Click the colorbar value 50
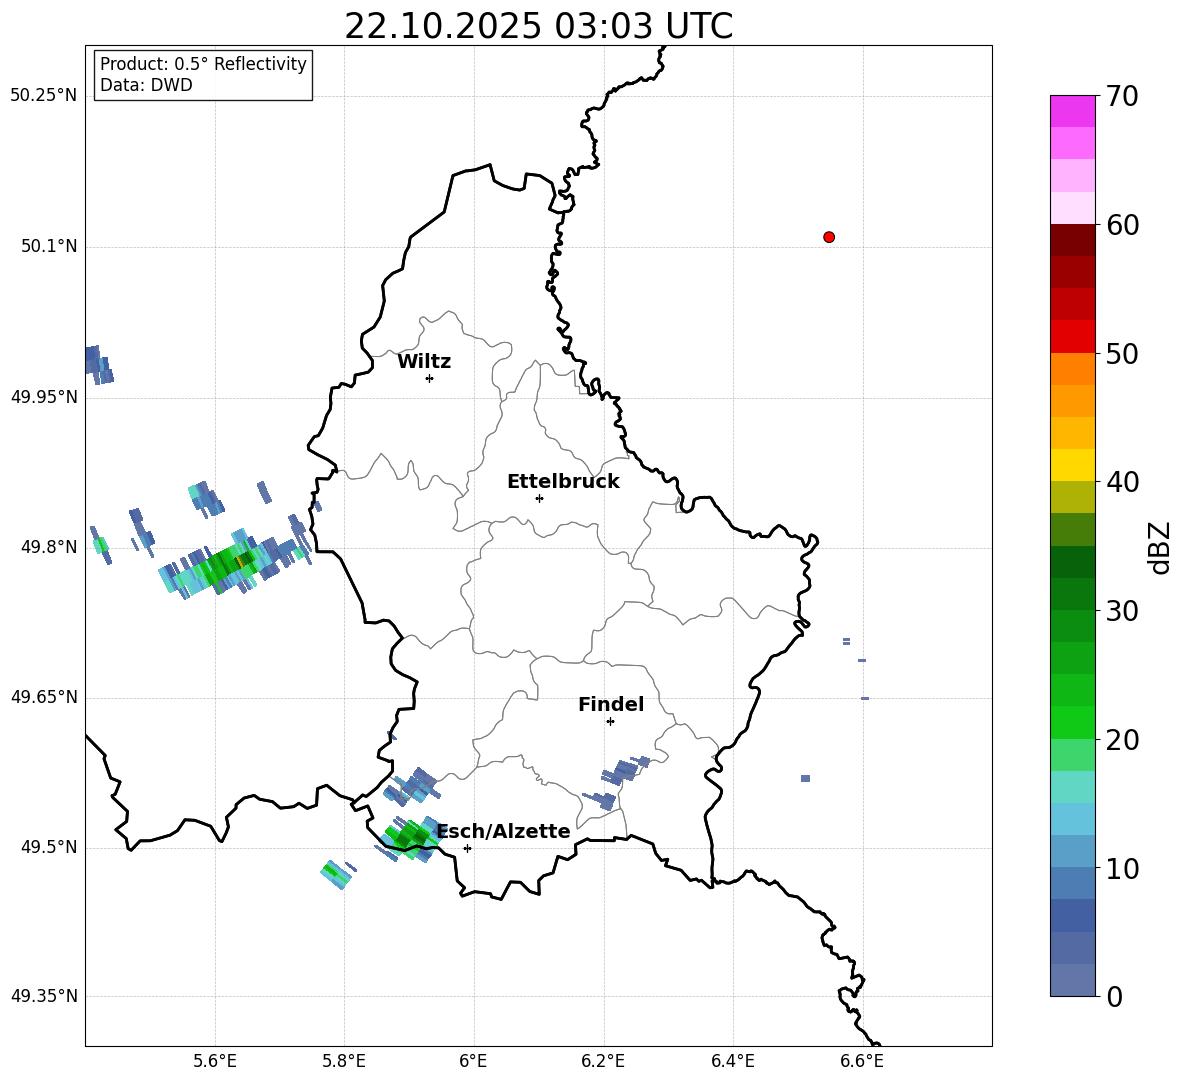The height and width of the screenshot is (1081, 1184). [x=1122, y=353]
